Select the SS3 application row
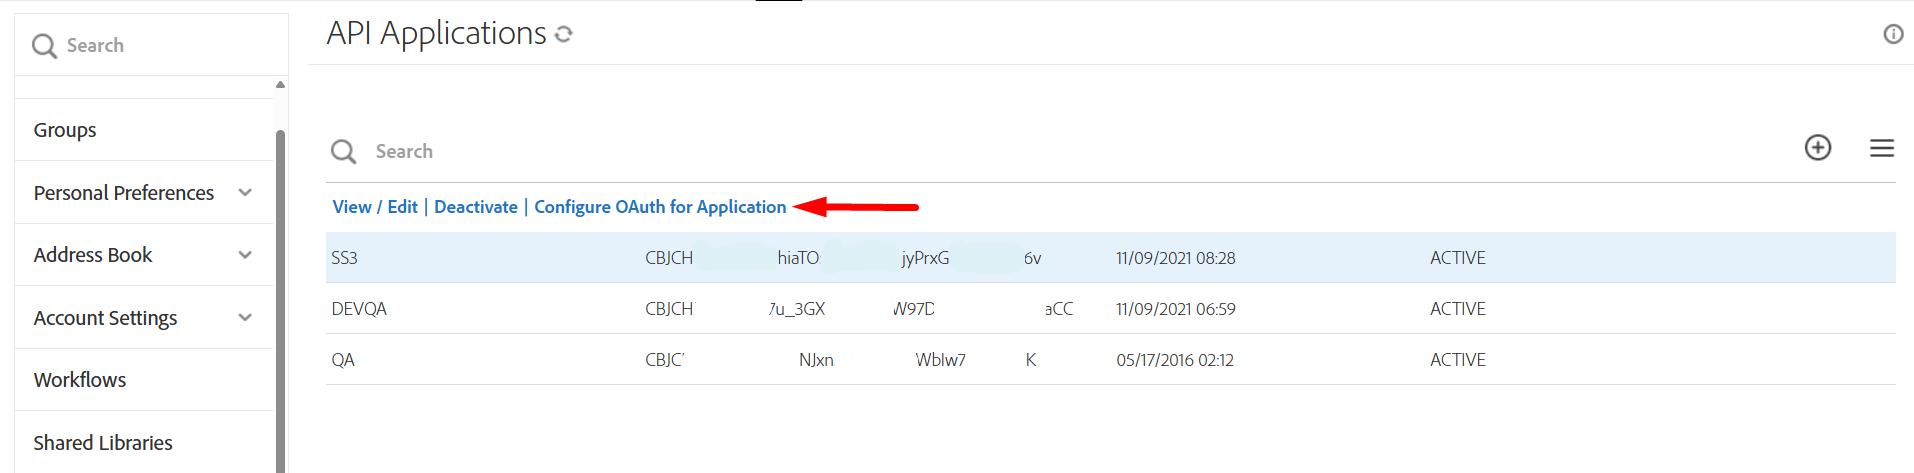This screenshot has height=473, width=1914. [1110, 258]
